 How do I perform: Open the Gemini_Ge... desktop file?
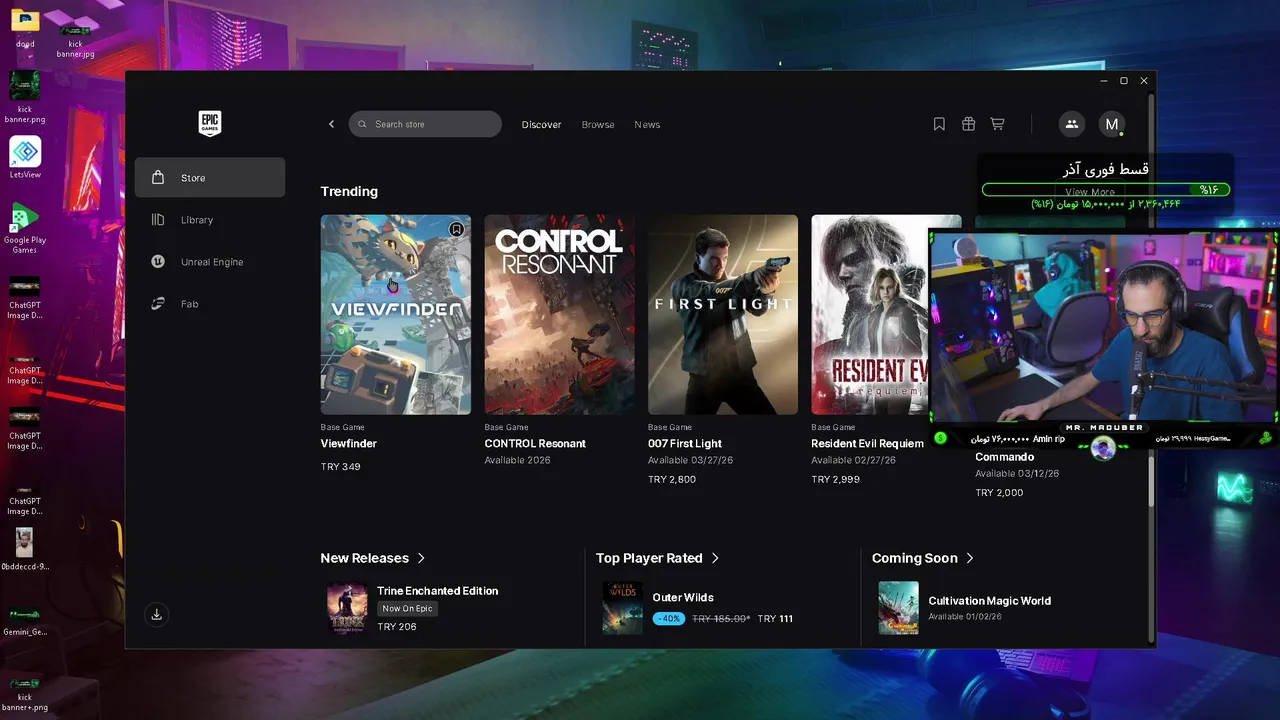[x=25, y=620]
